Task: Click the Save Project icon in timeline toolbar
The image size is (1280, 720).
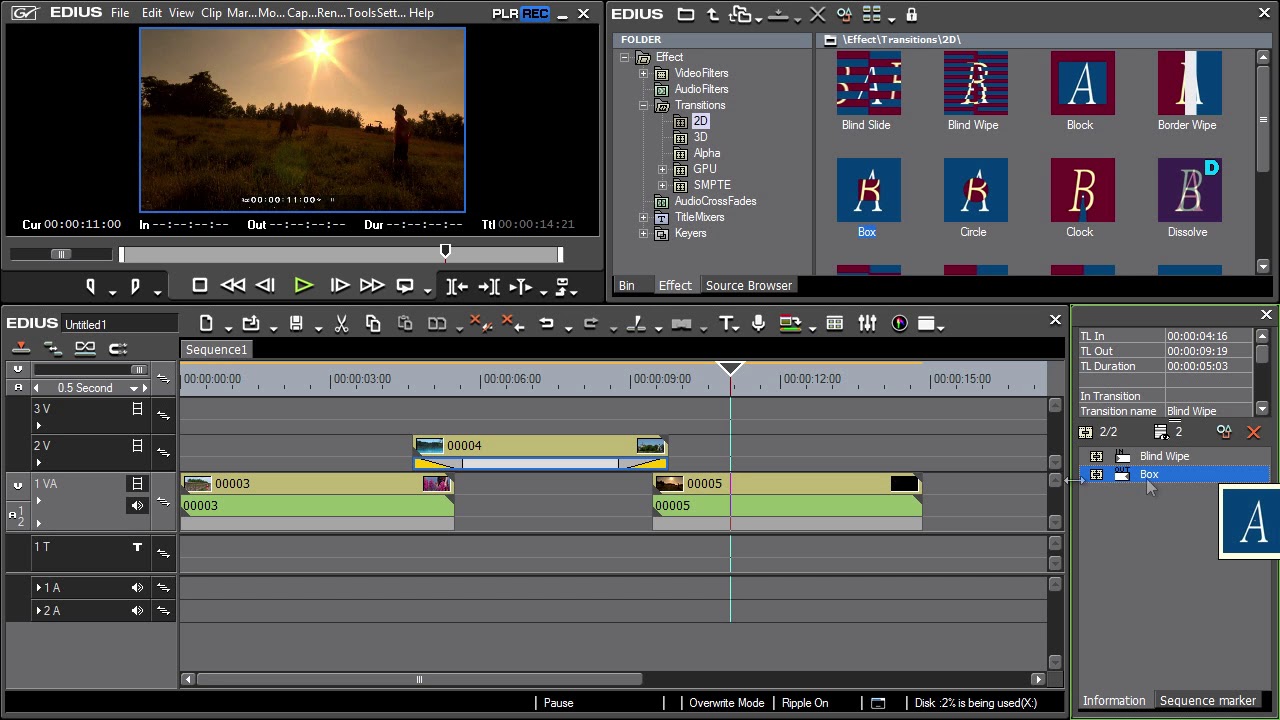Action: point(296,324)
